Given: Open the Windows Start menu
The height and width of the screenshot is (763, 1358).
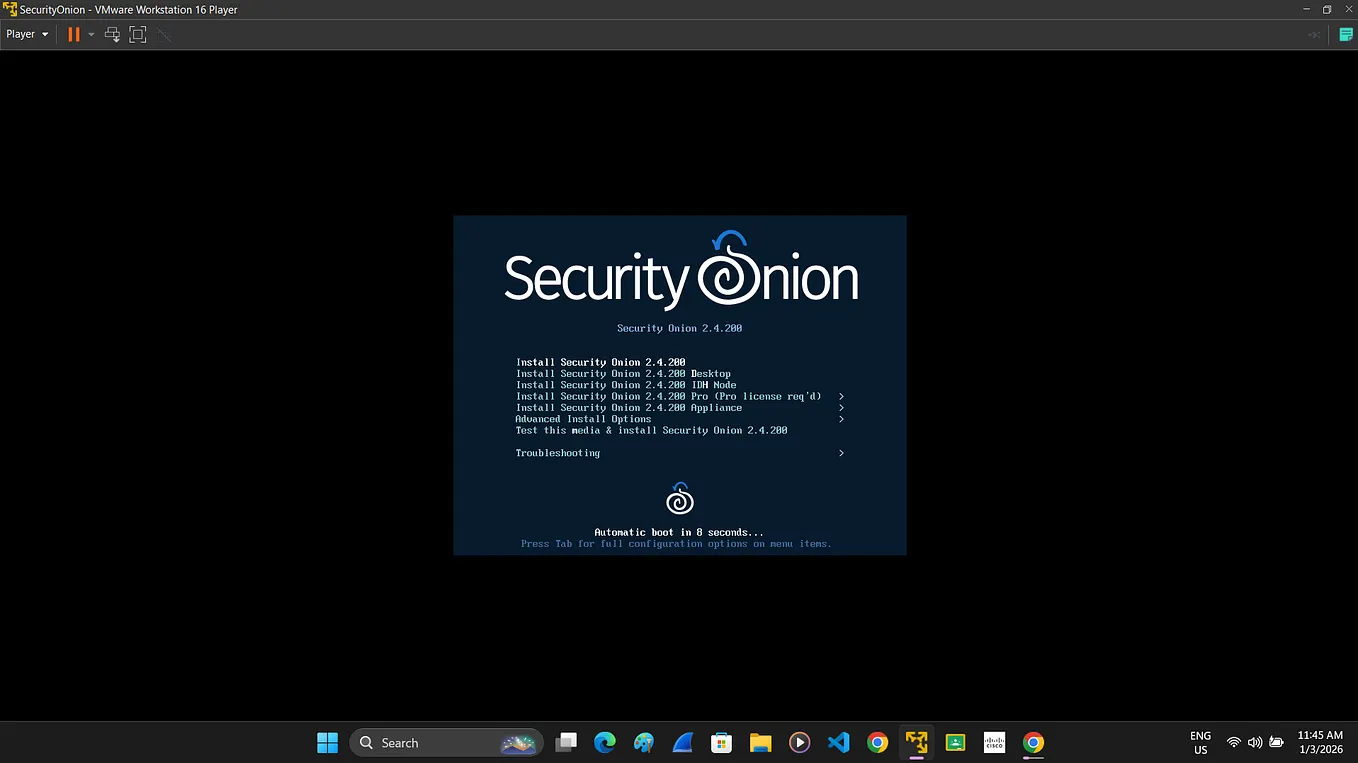Looking at the screenshot, I should coord(327,743).
